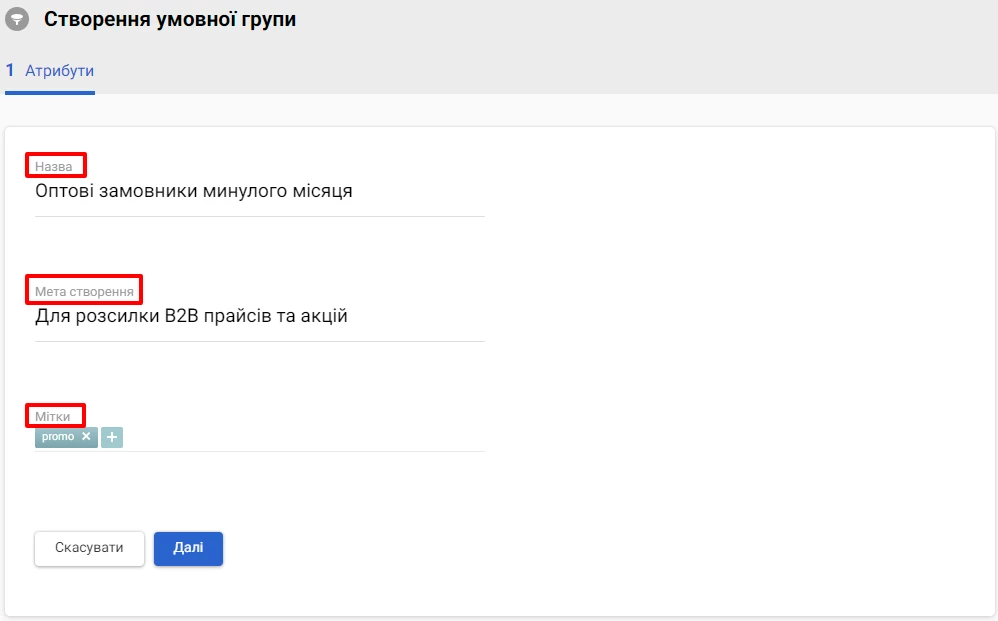Open the Атрибути tab
The image size is (998, 621).
tap(50, 71)
